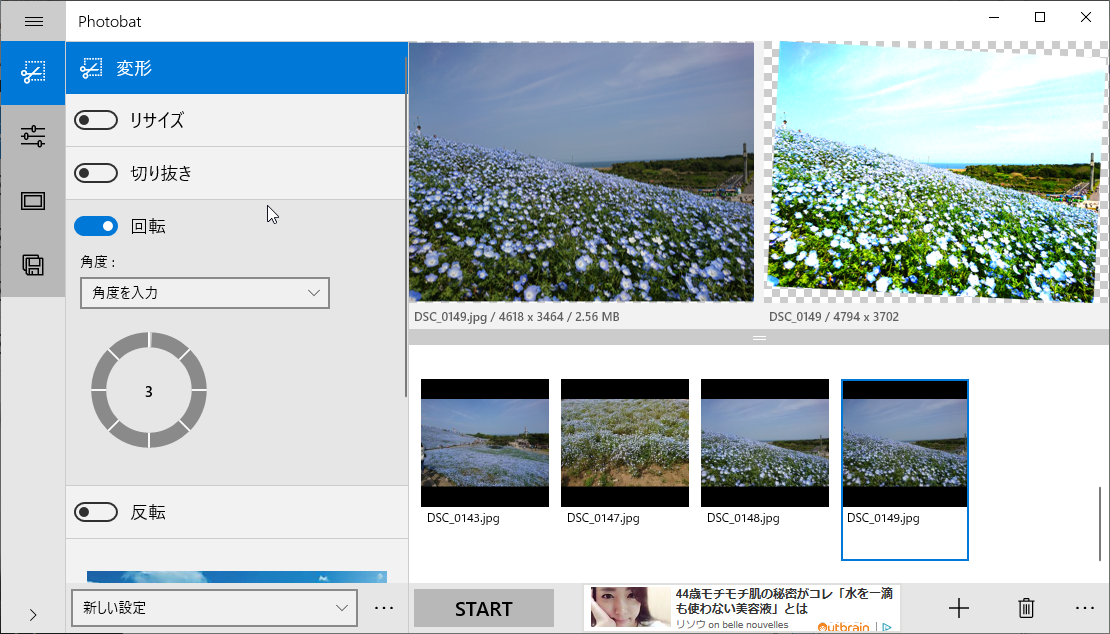Click the START button
Screen dimensions: 1110x634
coord(484,609)
